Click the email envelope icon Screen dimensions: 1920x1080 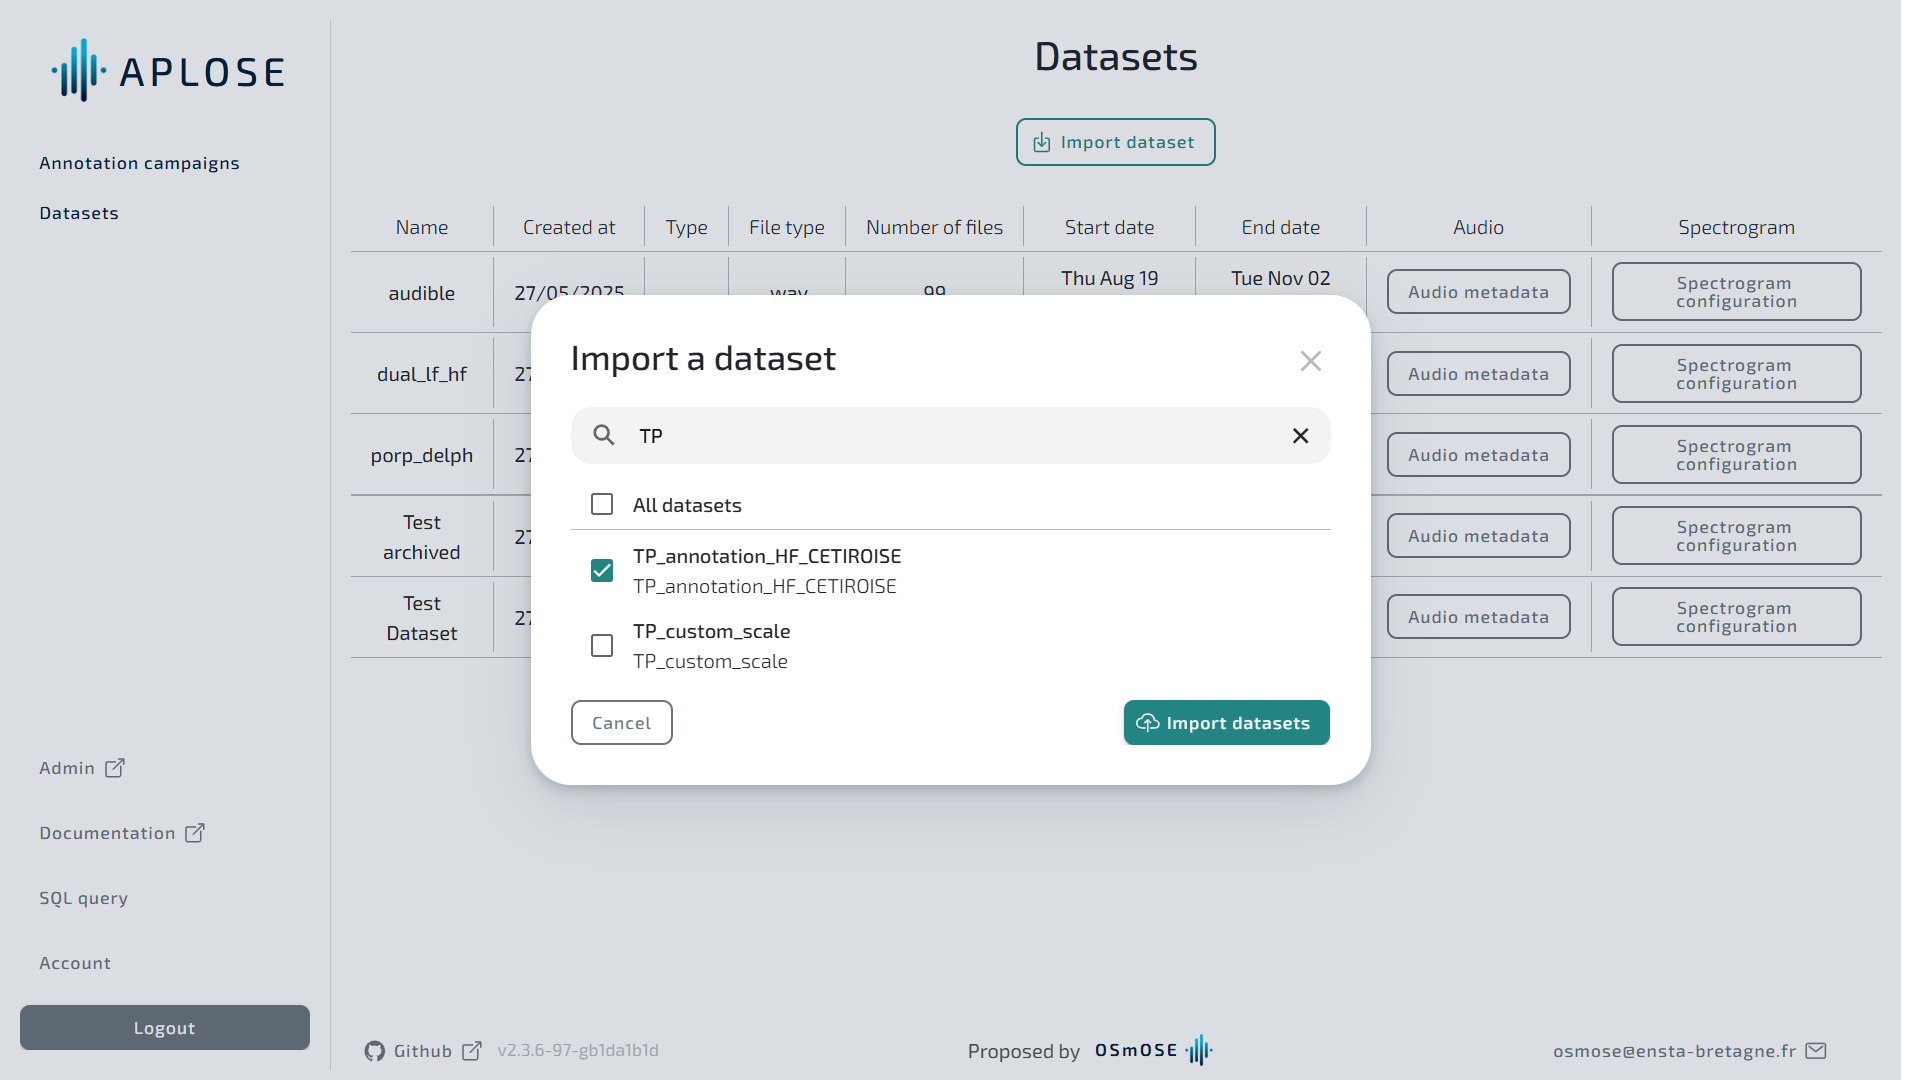(x=1816, y=1051)
